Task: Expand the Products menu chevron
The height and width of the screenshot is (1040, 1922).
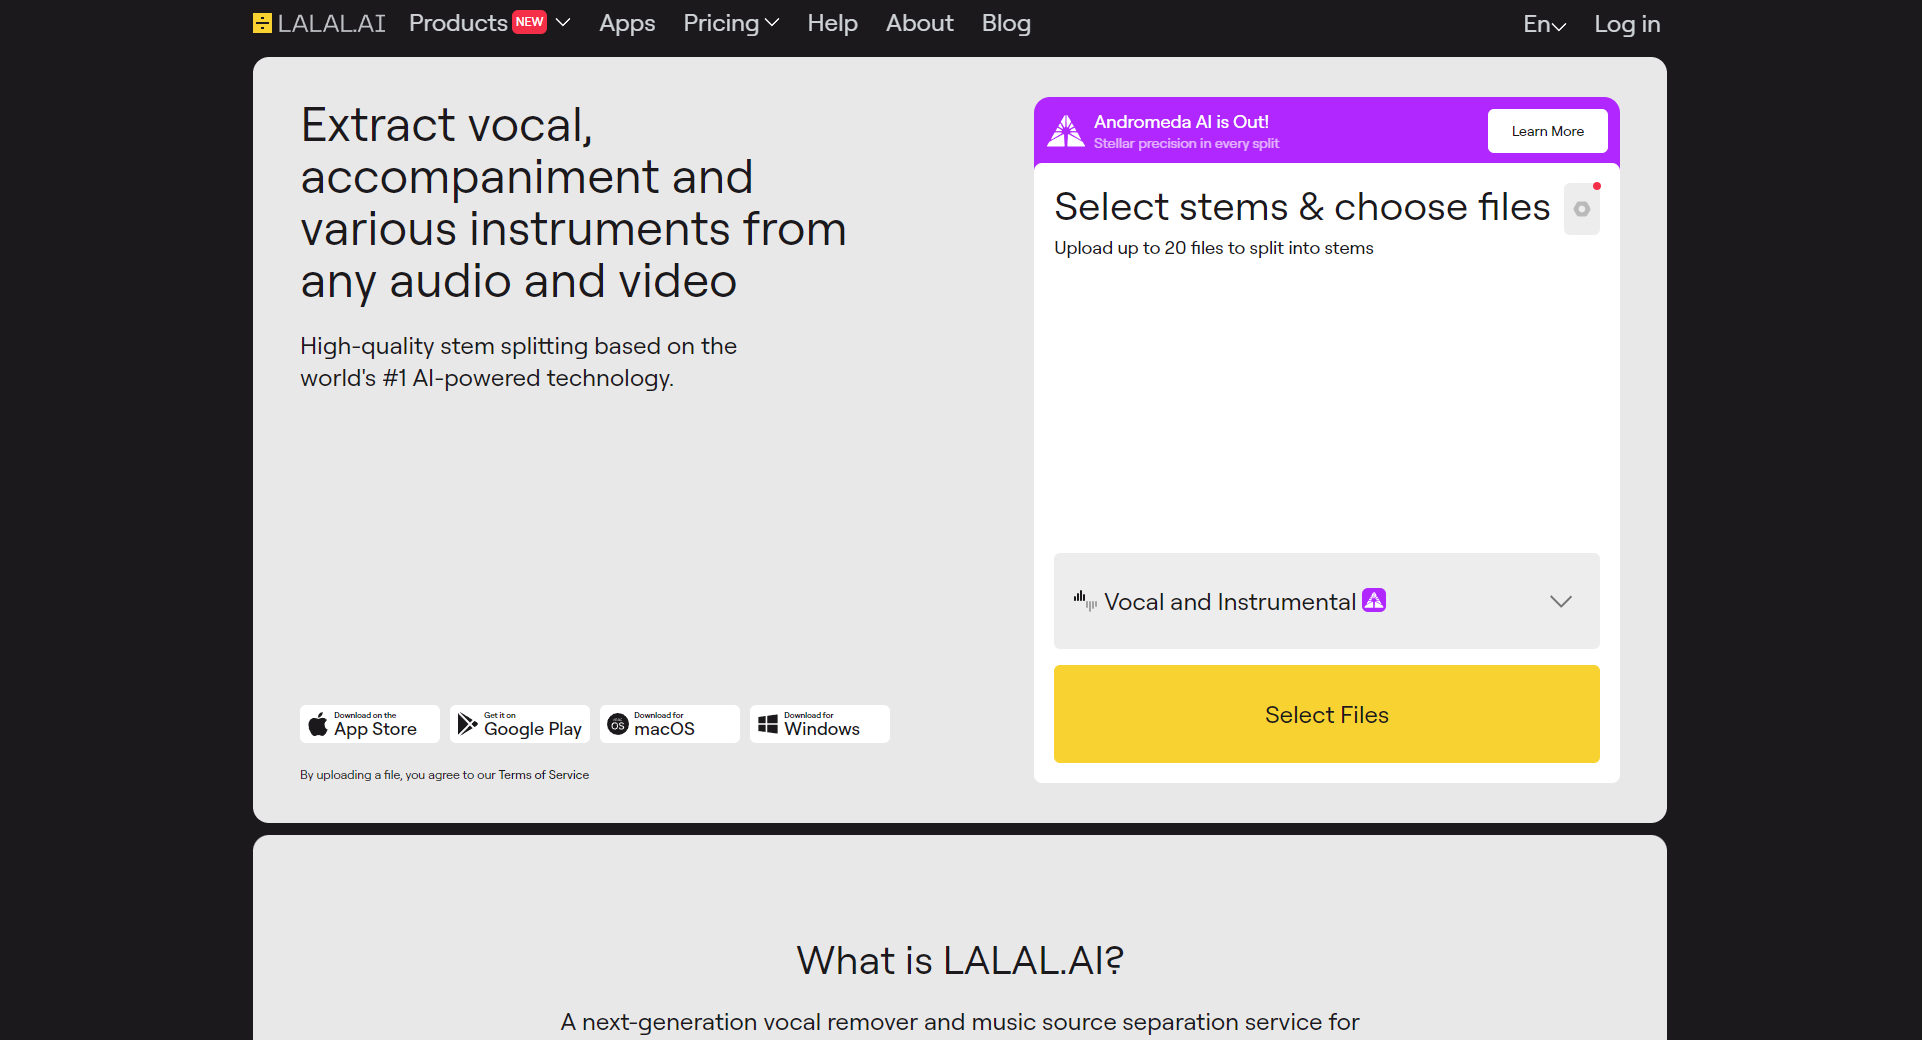Action: 563,22
